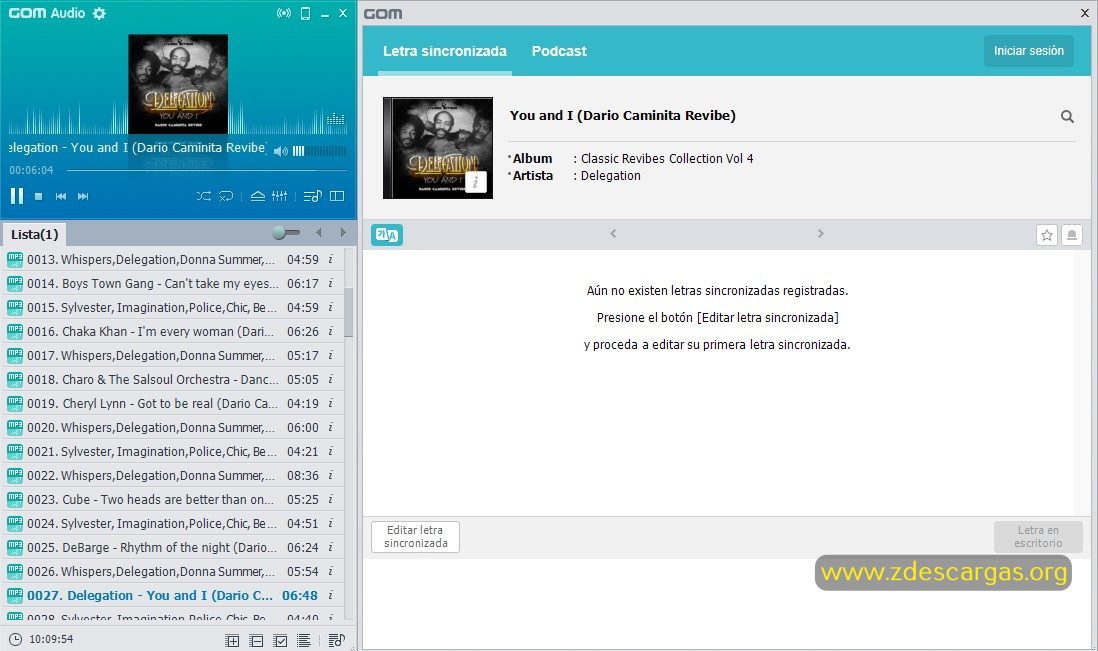Stop playback
1098x651 pixels.
click(x=39, y=197)
